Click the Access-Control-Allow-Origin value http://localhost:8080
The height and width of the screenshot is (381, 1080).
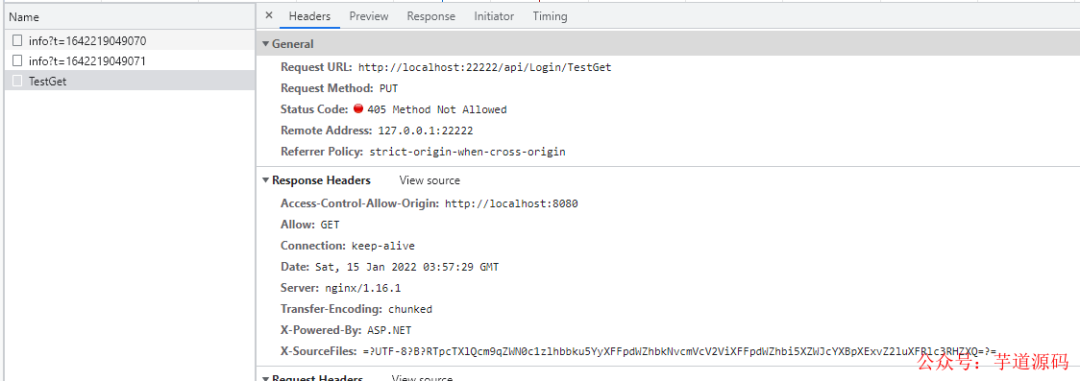(511, 204)
